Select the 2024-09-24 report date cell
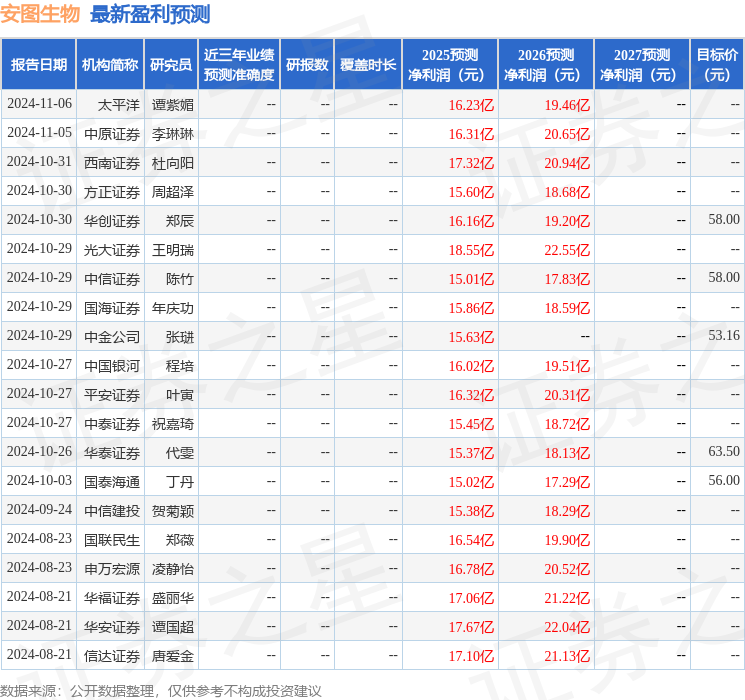The height and width of the screenshot is (700, 745). [39, 510]
